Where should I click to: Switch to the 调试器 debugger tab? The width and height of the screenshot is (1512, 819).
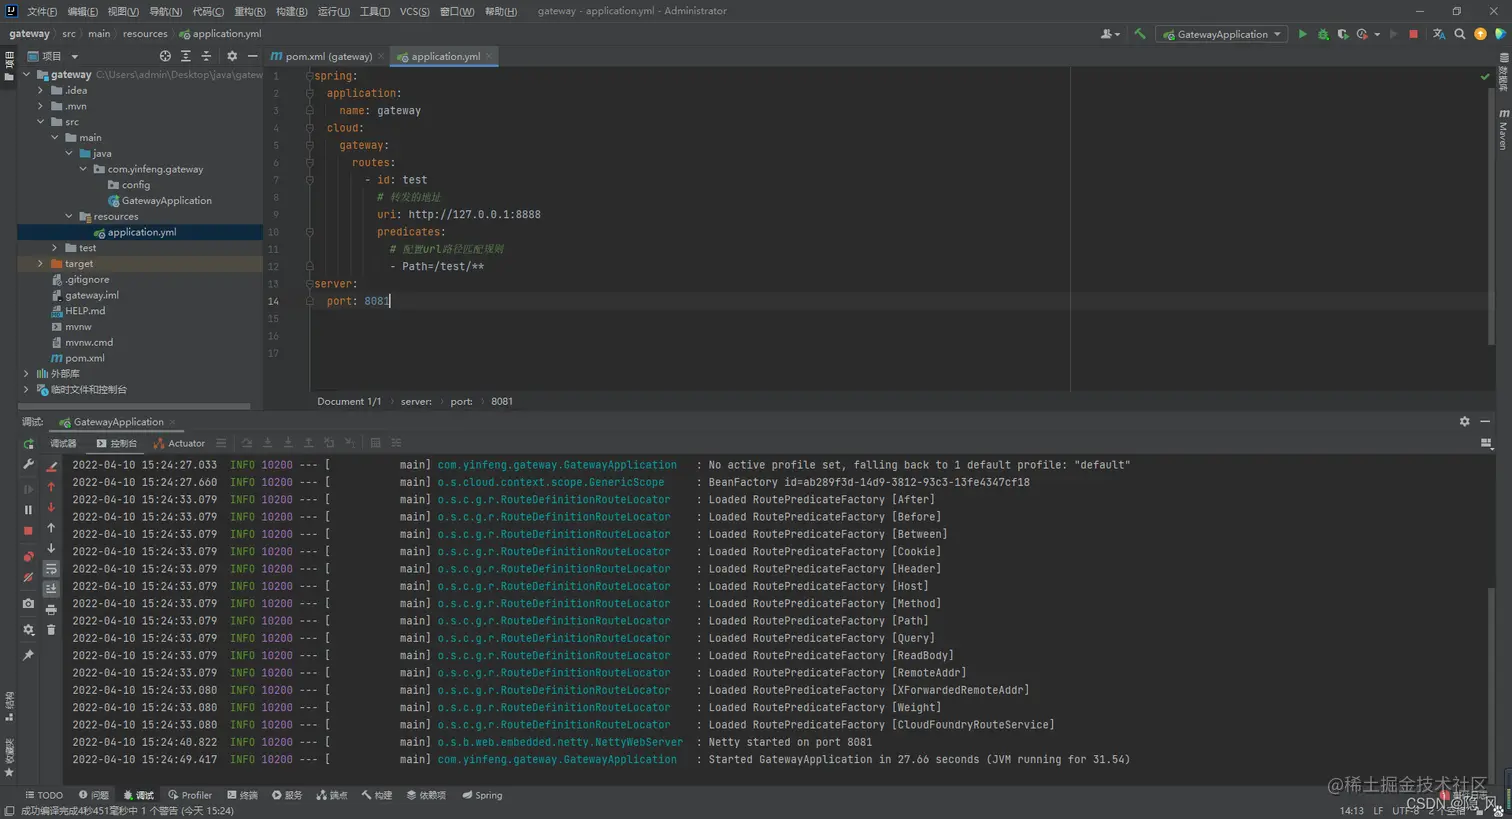(63, 443)
